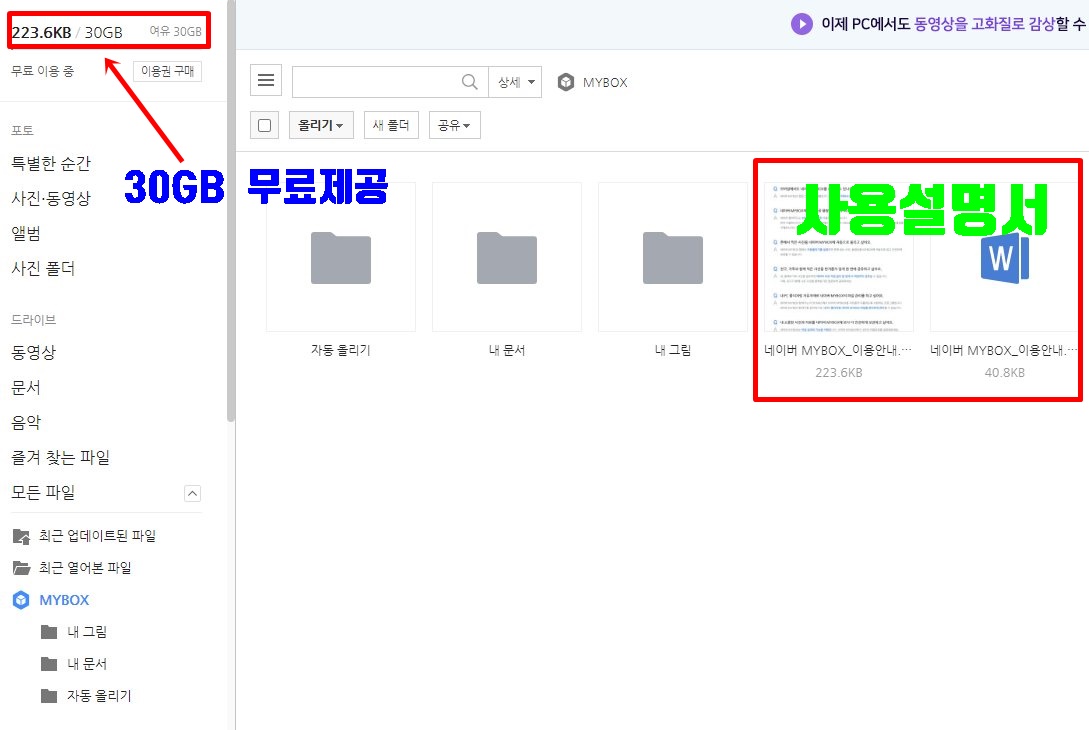Screen dimensions: 1089x730
Task: Open the 내 문서 folder icon in file grid
Action: tap(506, 258)
